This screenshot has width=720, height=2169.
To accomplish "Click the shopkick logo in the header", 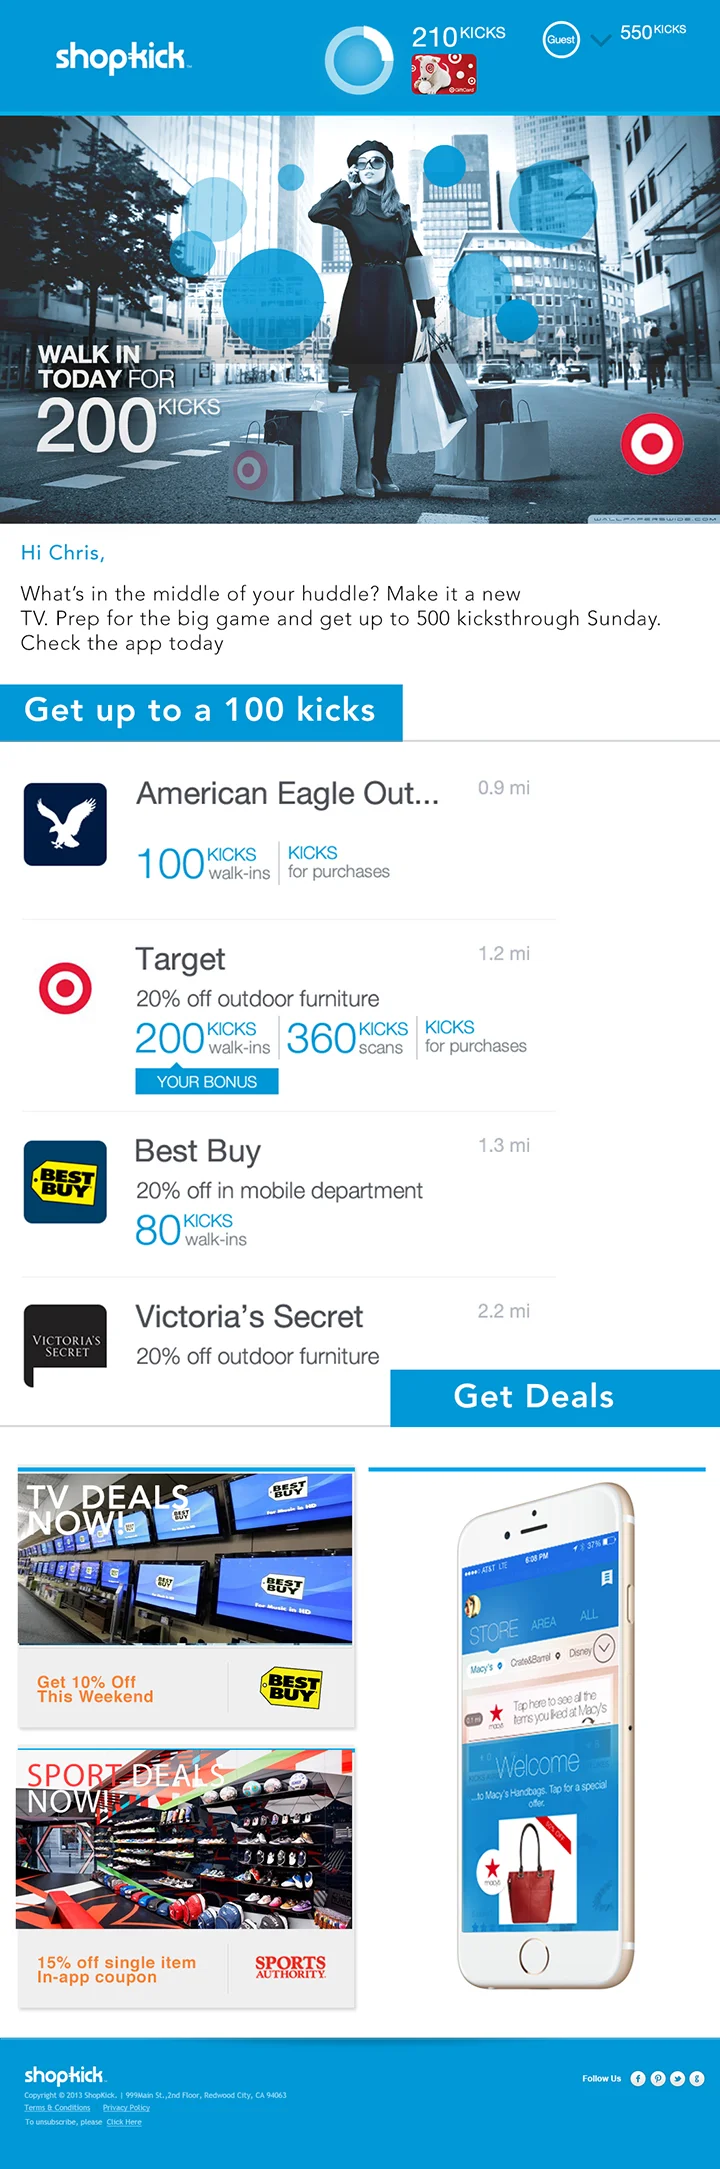I will click(122, 57).
